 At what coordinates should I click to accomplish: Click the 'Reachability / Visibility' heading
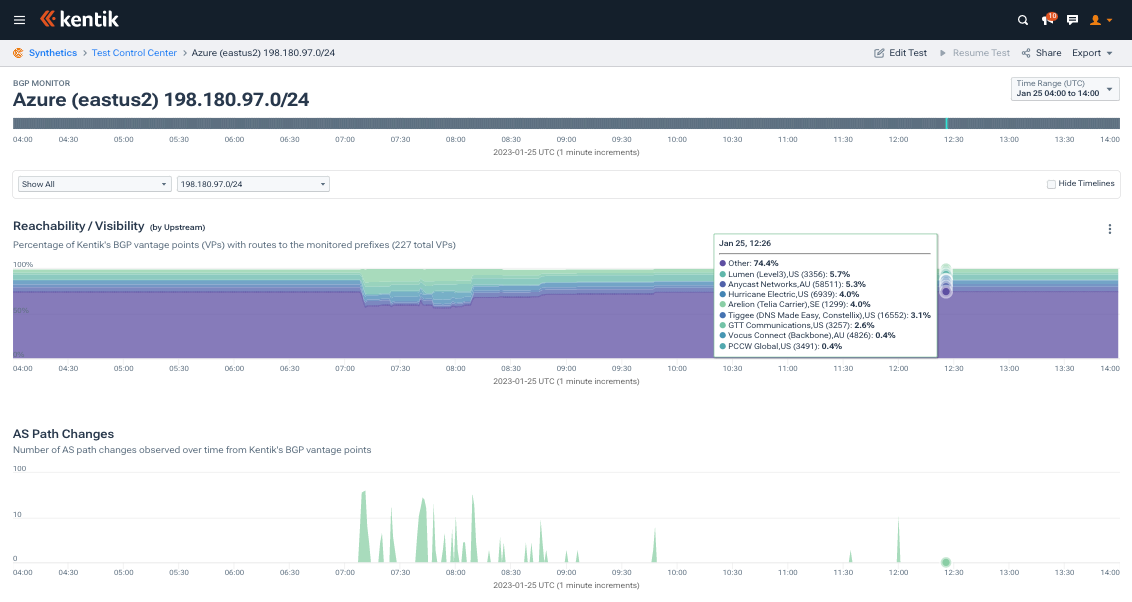[x=79, y=226]
